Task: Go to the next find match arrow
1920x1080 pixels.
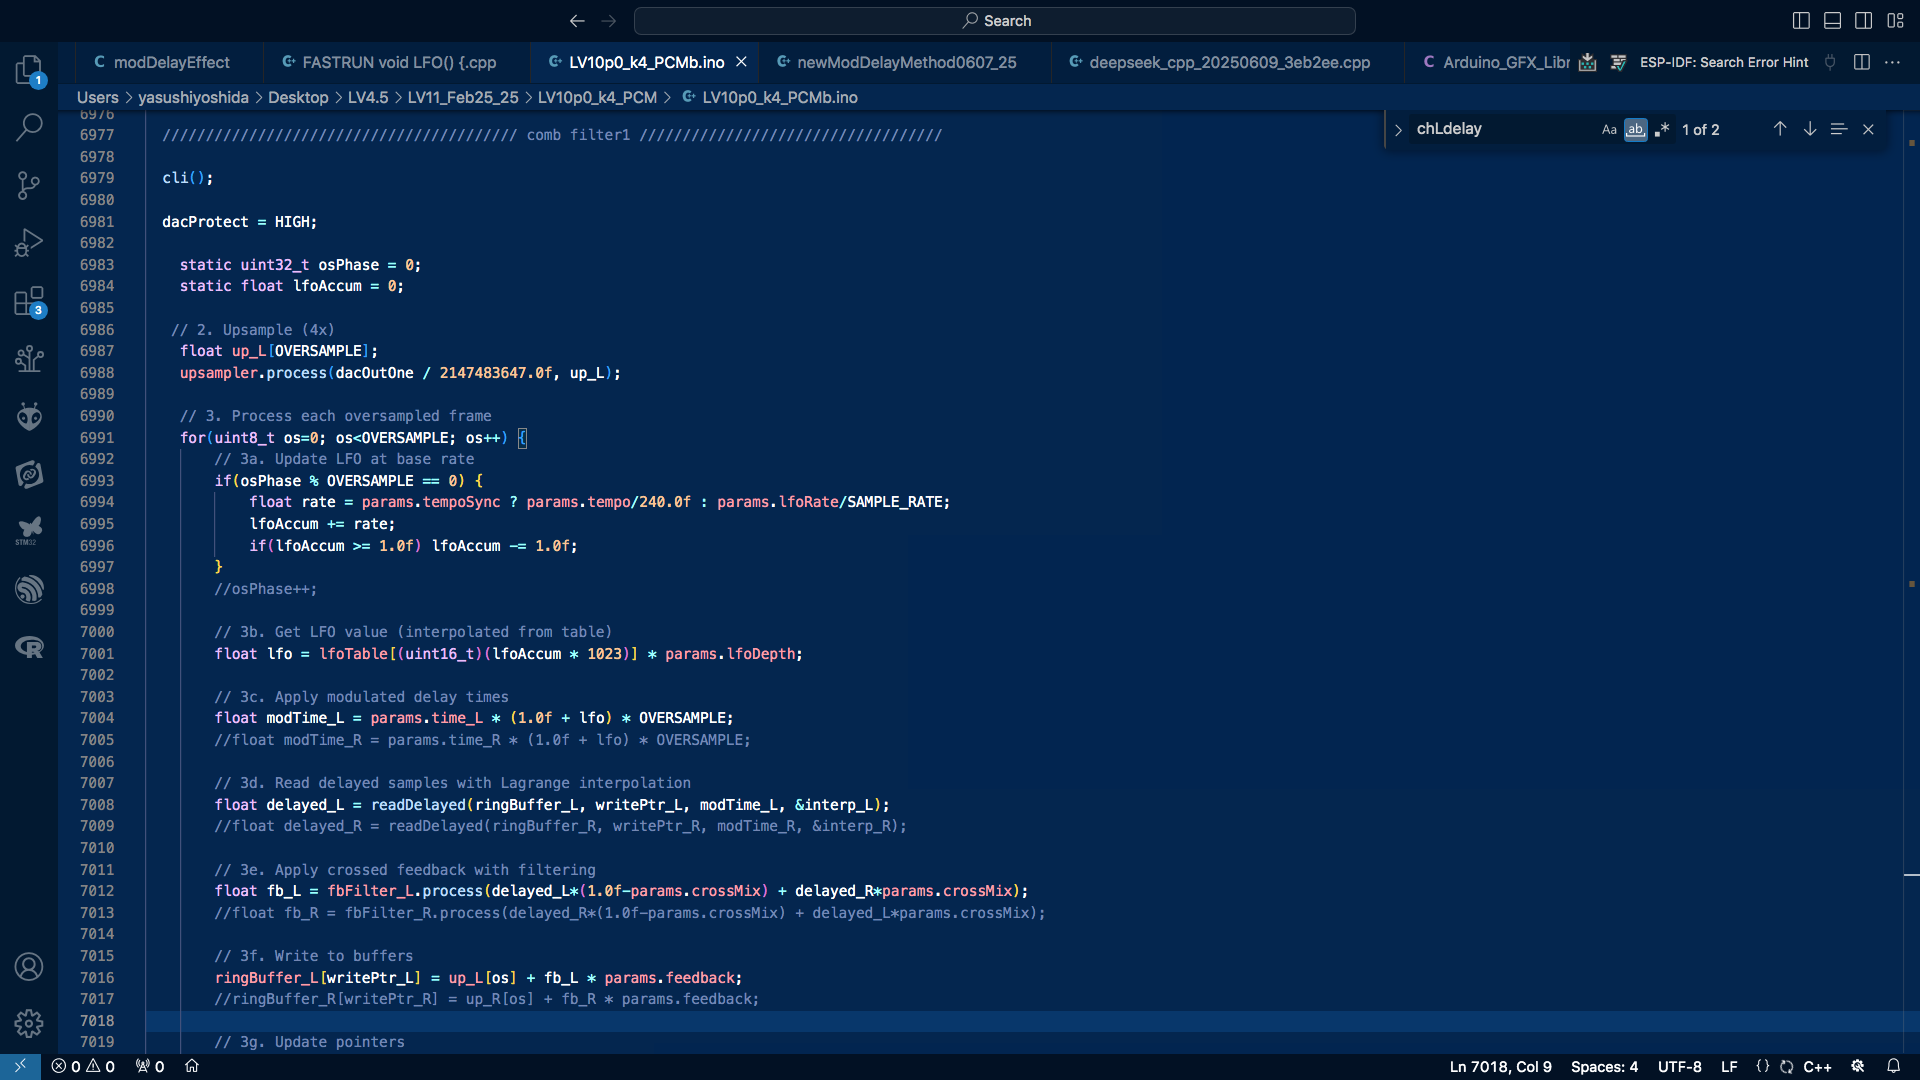Action: point(1810,129)
